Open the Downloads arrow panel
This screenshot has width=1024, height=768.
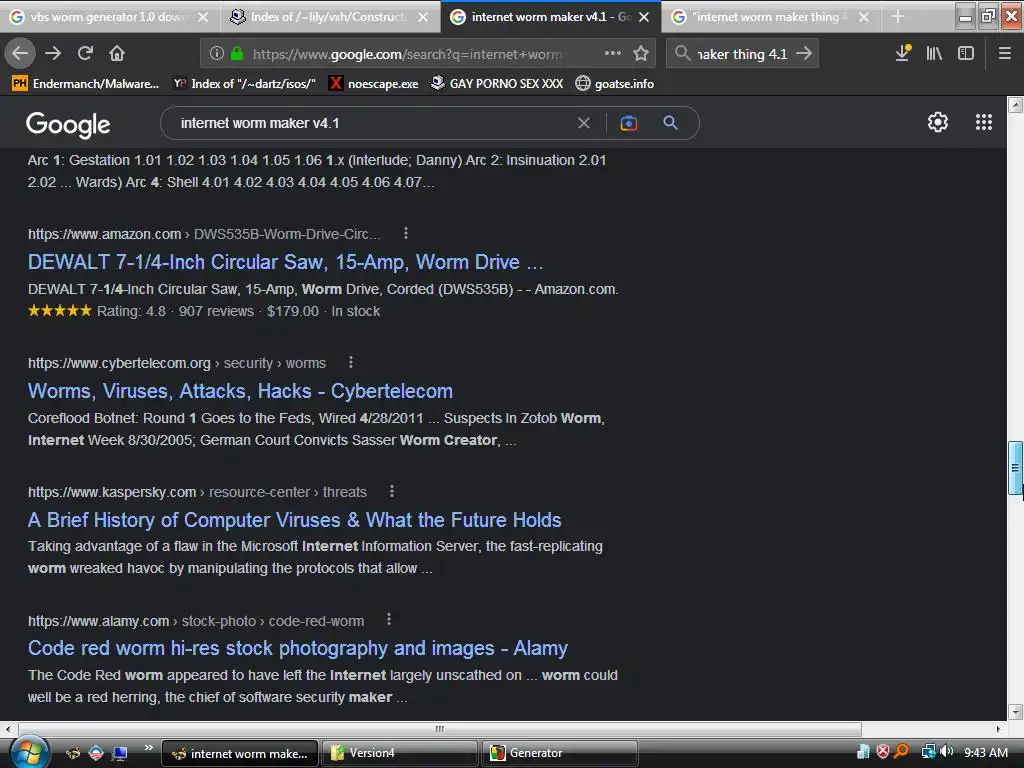point(903,53)
